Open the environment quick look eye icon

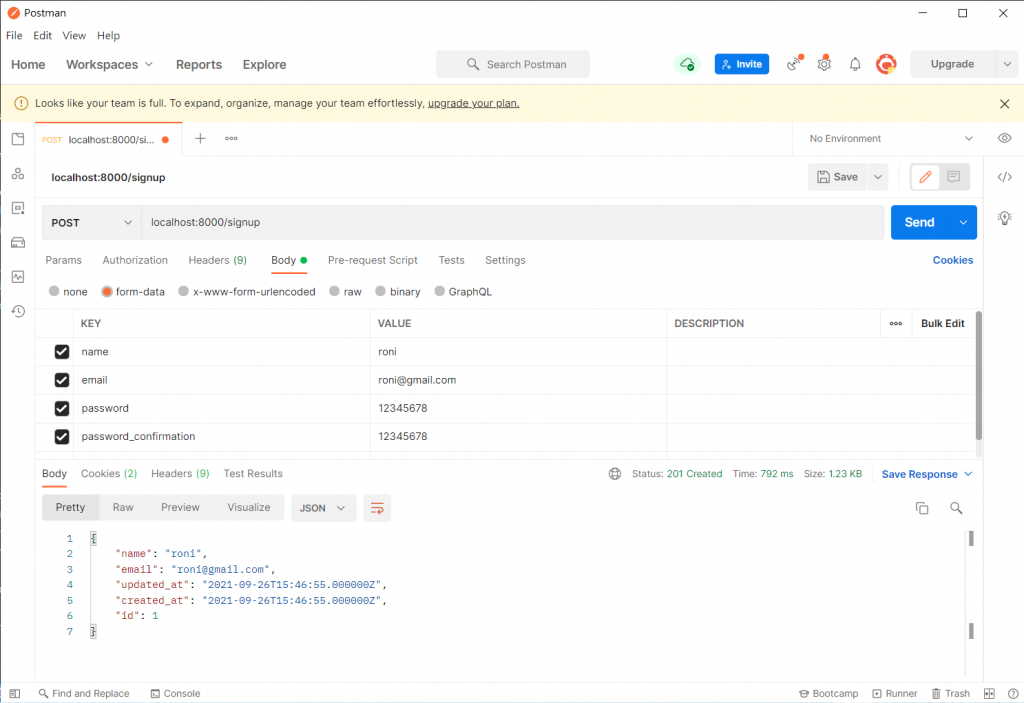pyautogui.click(x=1004, y=139)
